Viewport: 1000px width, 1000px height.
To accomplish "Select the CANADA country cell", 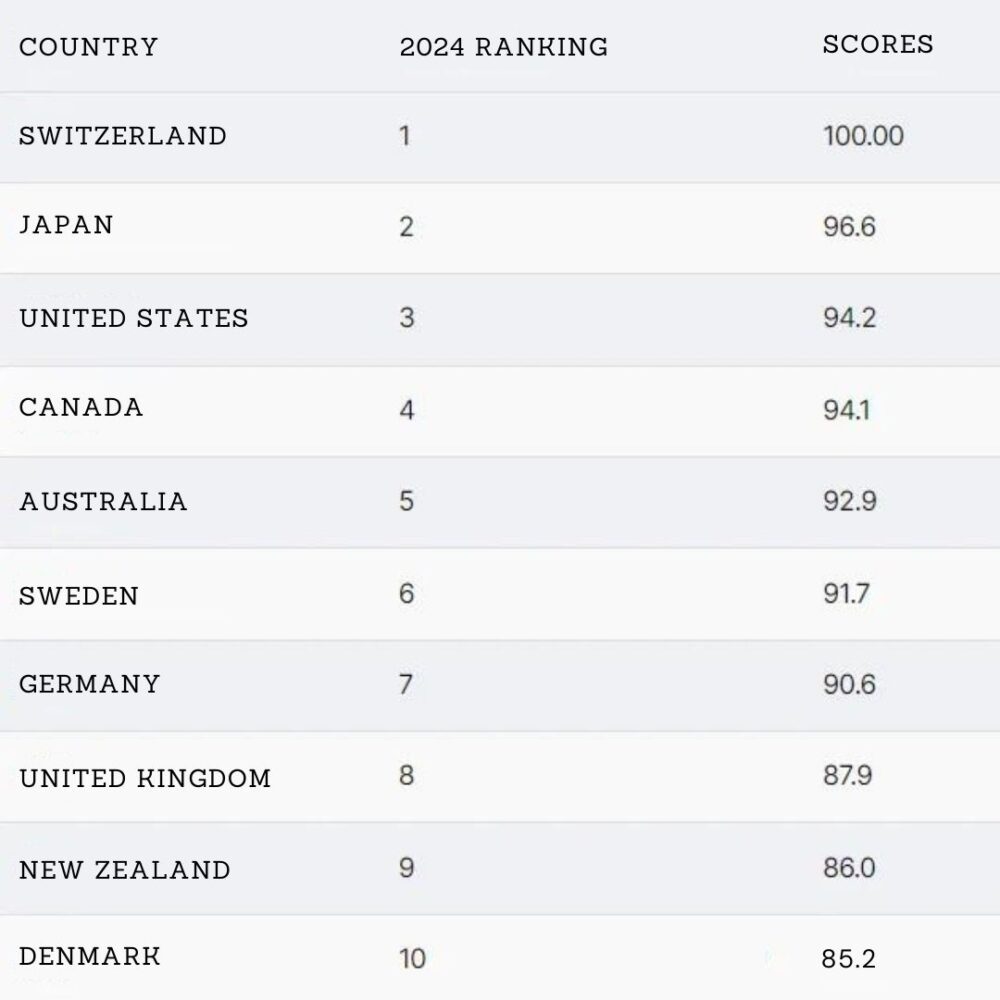I will coord(81,407).
